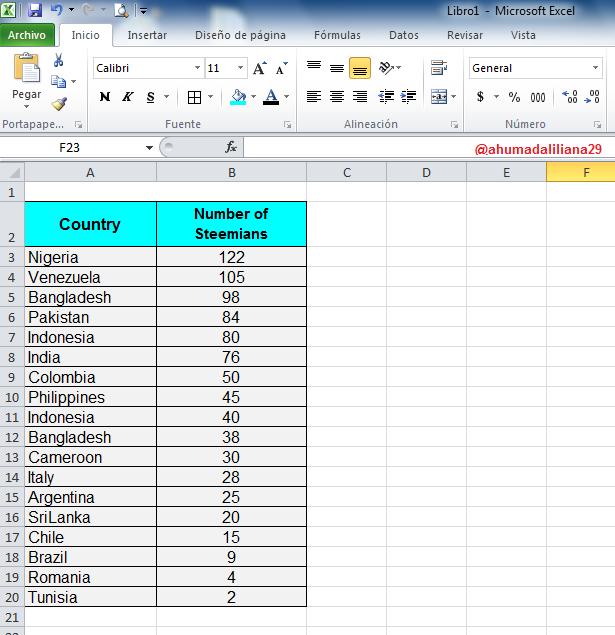
Task: Toggle Top Align vertical alignment
Action: (x=314, y=68)
